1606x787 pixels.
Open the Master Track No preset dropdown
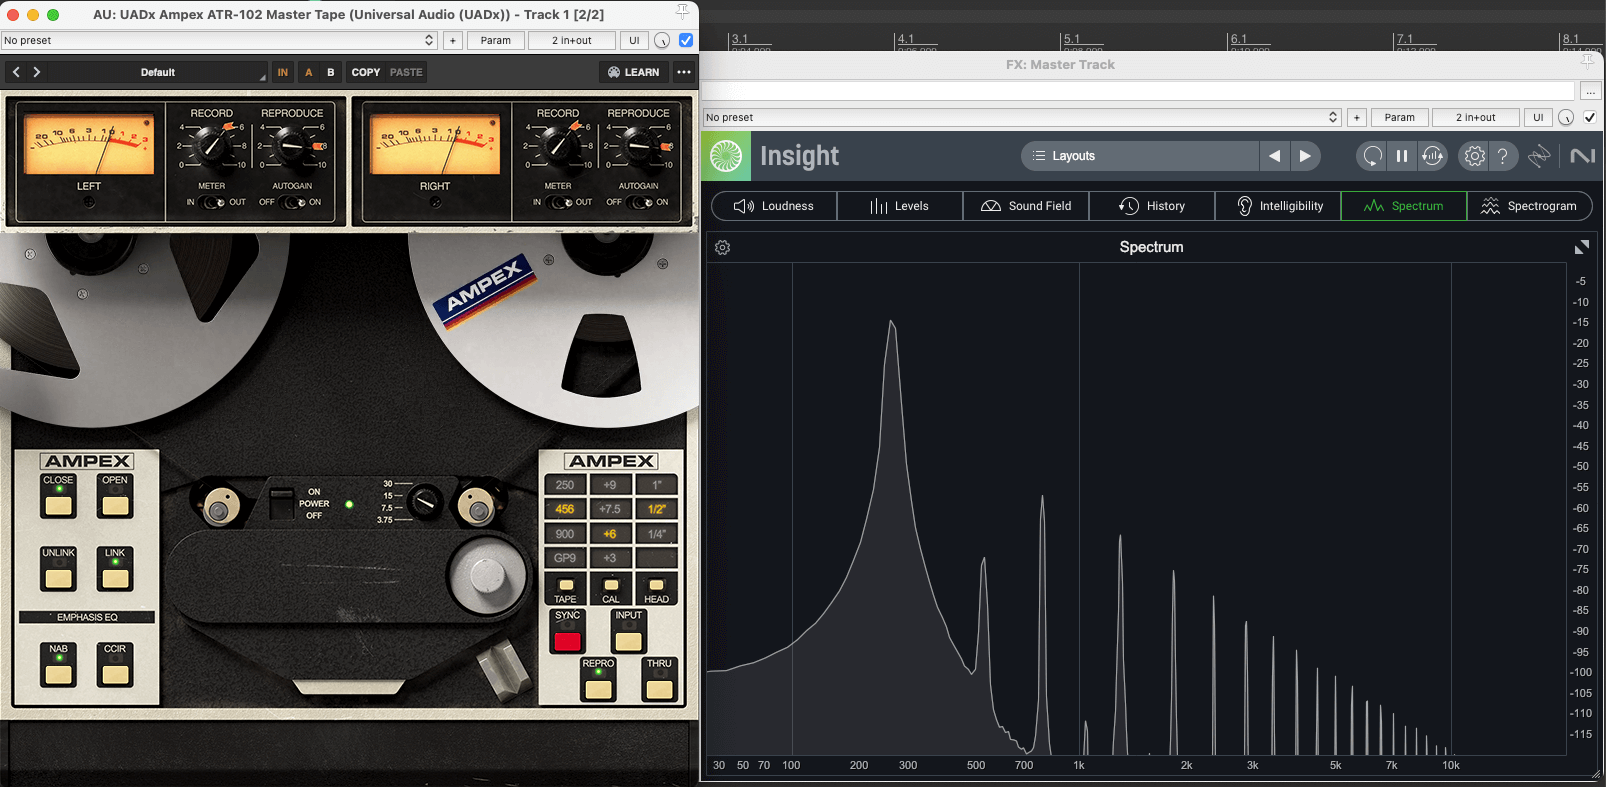[1021, 117]
